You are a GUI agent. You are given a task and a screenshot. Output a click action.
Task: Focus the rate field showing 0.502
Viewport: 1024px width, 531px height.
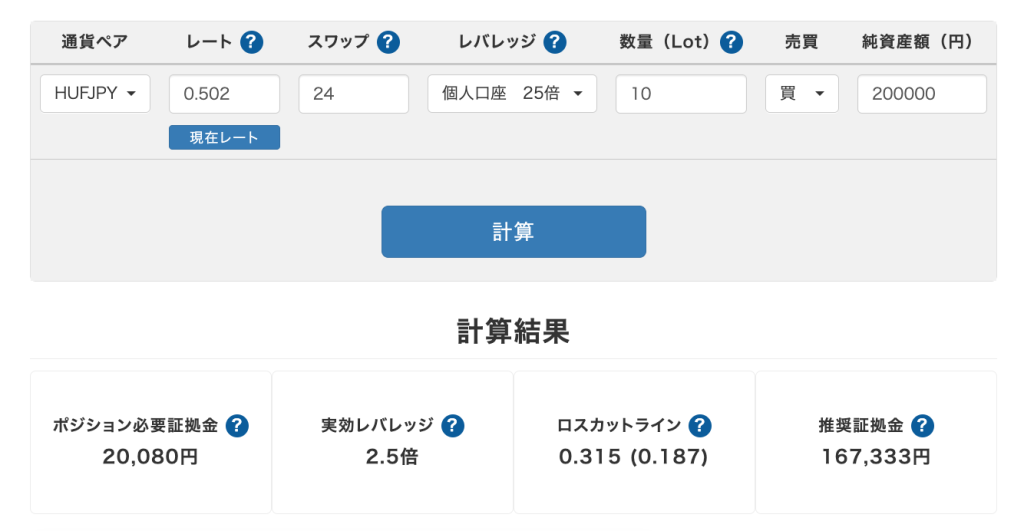224,94
